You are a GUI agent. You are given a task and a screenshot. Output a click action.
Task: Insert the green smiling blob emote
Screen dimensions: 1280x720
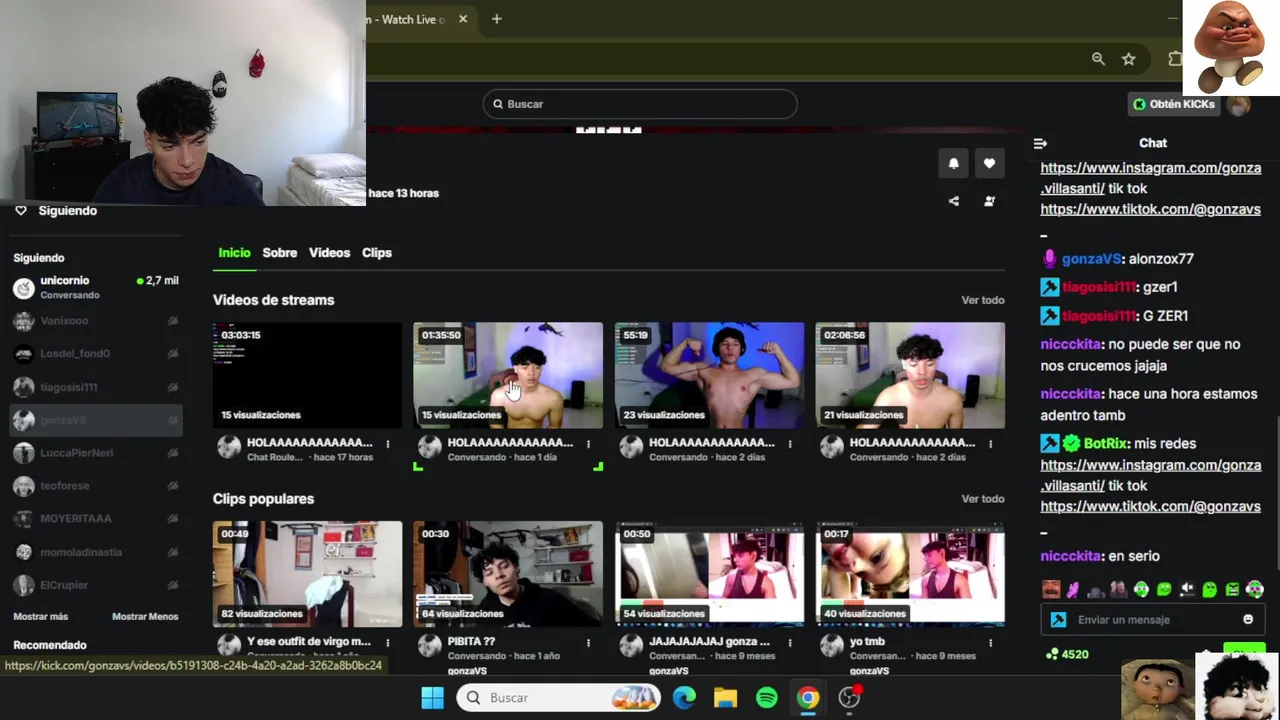(x=1164, y=590)
